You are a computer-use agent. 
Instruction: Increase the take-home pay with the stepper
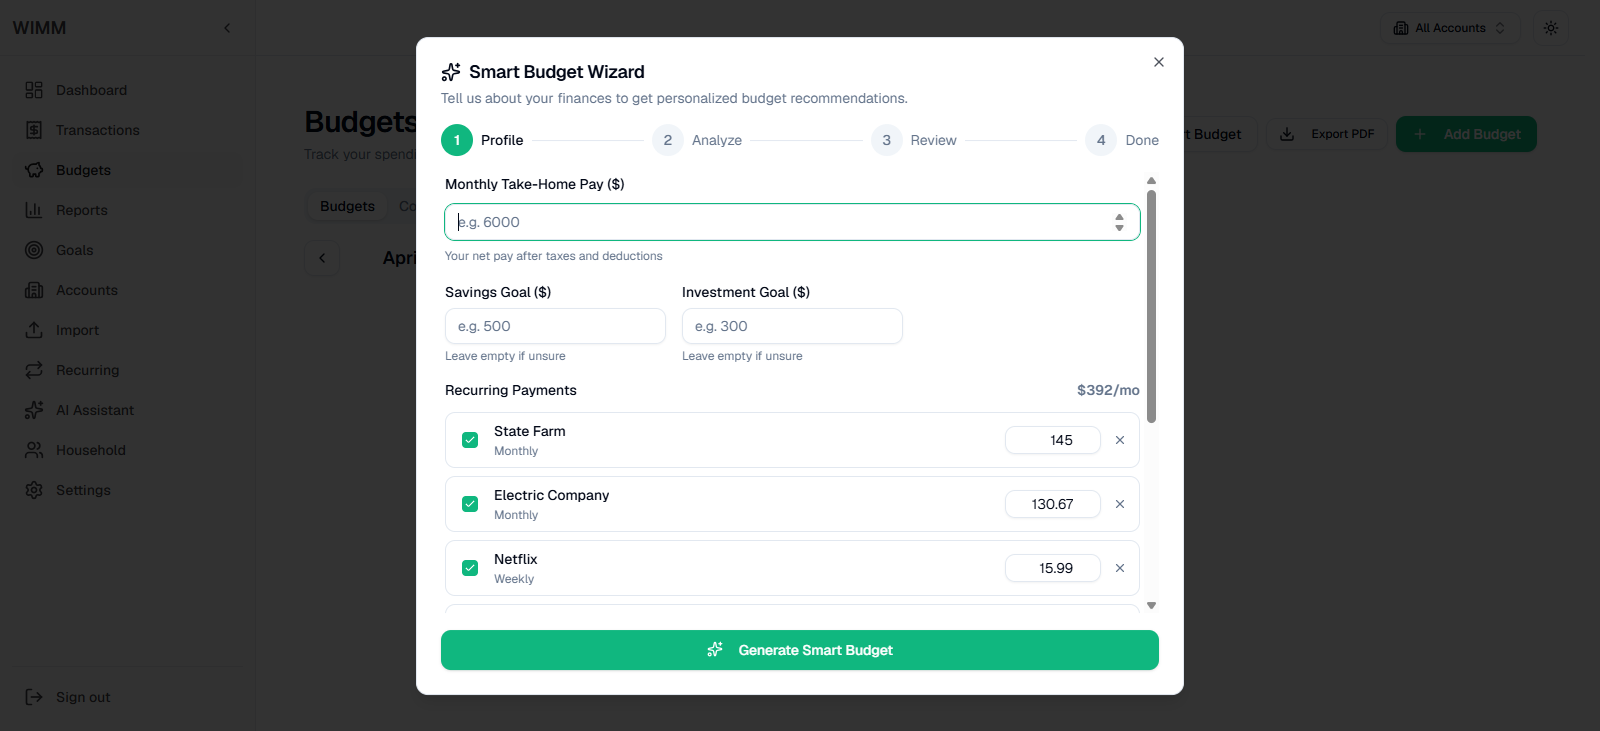point(1119,216)
